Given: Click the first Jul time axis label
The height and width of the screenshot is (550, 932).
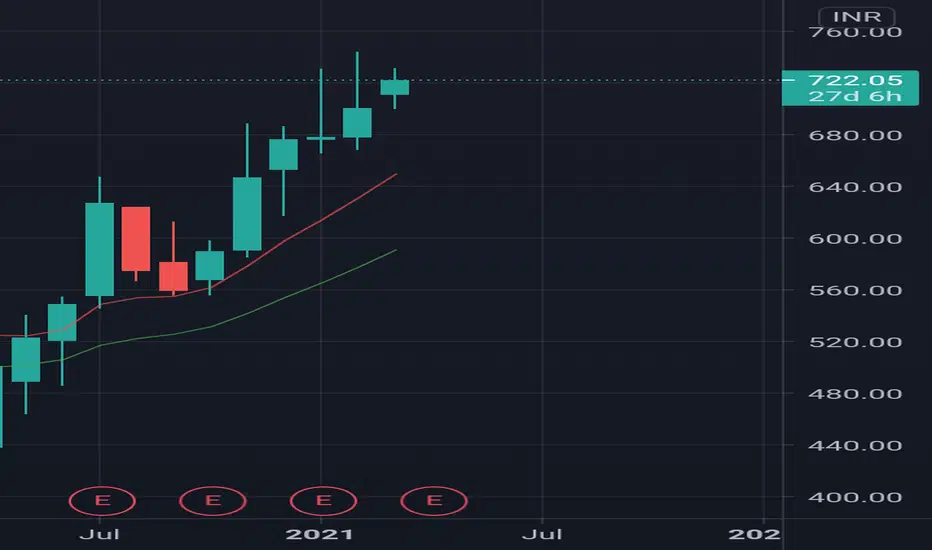Looking at the screenshot, I should pyautogui.click(x=99, y=534).
